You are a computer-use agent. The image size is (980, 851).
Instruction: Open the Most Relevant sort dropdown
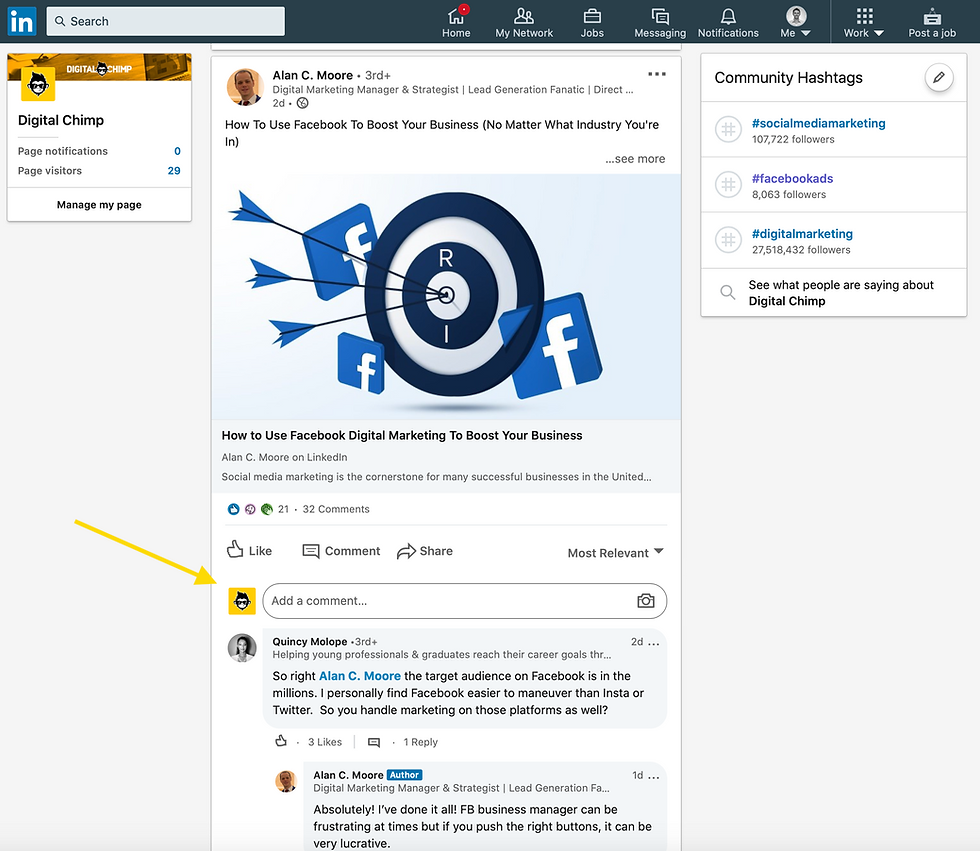[615, 553]
